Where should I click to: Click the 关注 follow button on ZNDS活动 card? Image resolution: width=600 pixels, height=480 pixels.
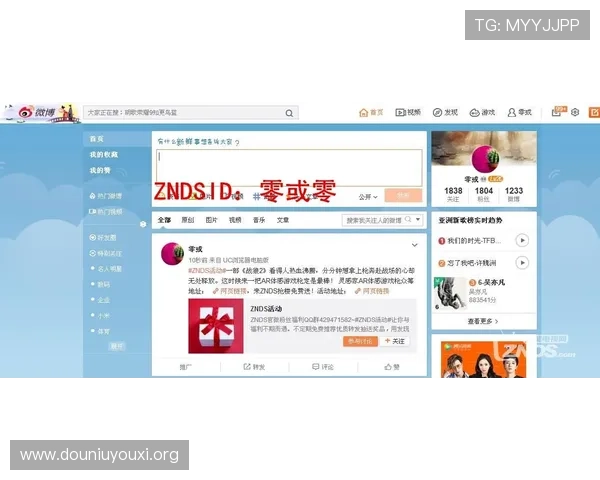pyautogui.click(x=395, y=341)
